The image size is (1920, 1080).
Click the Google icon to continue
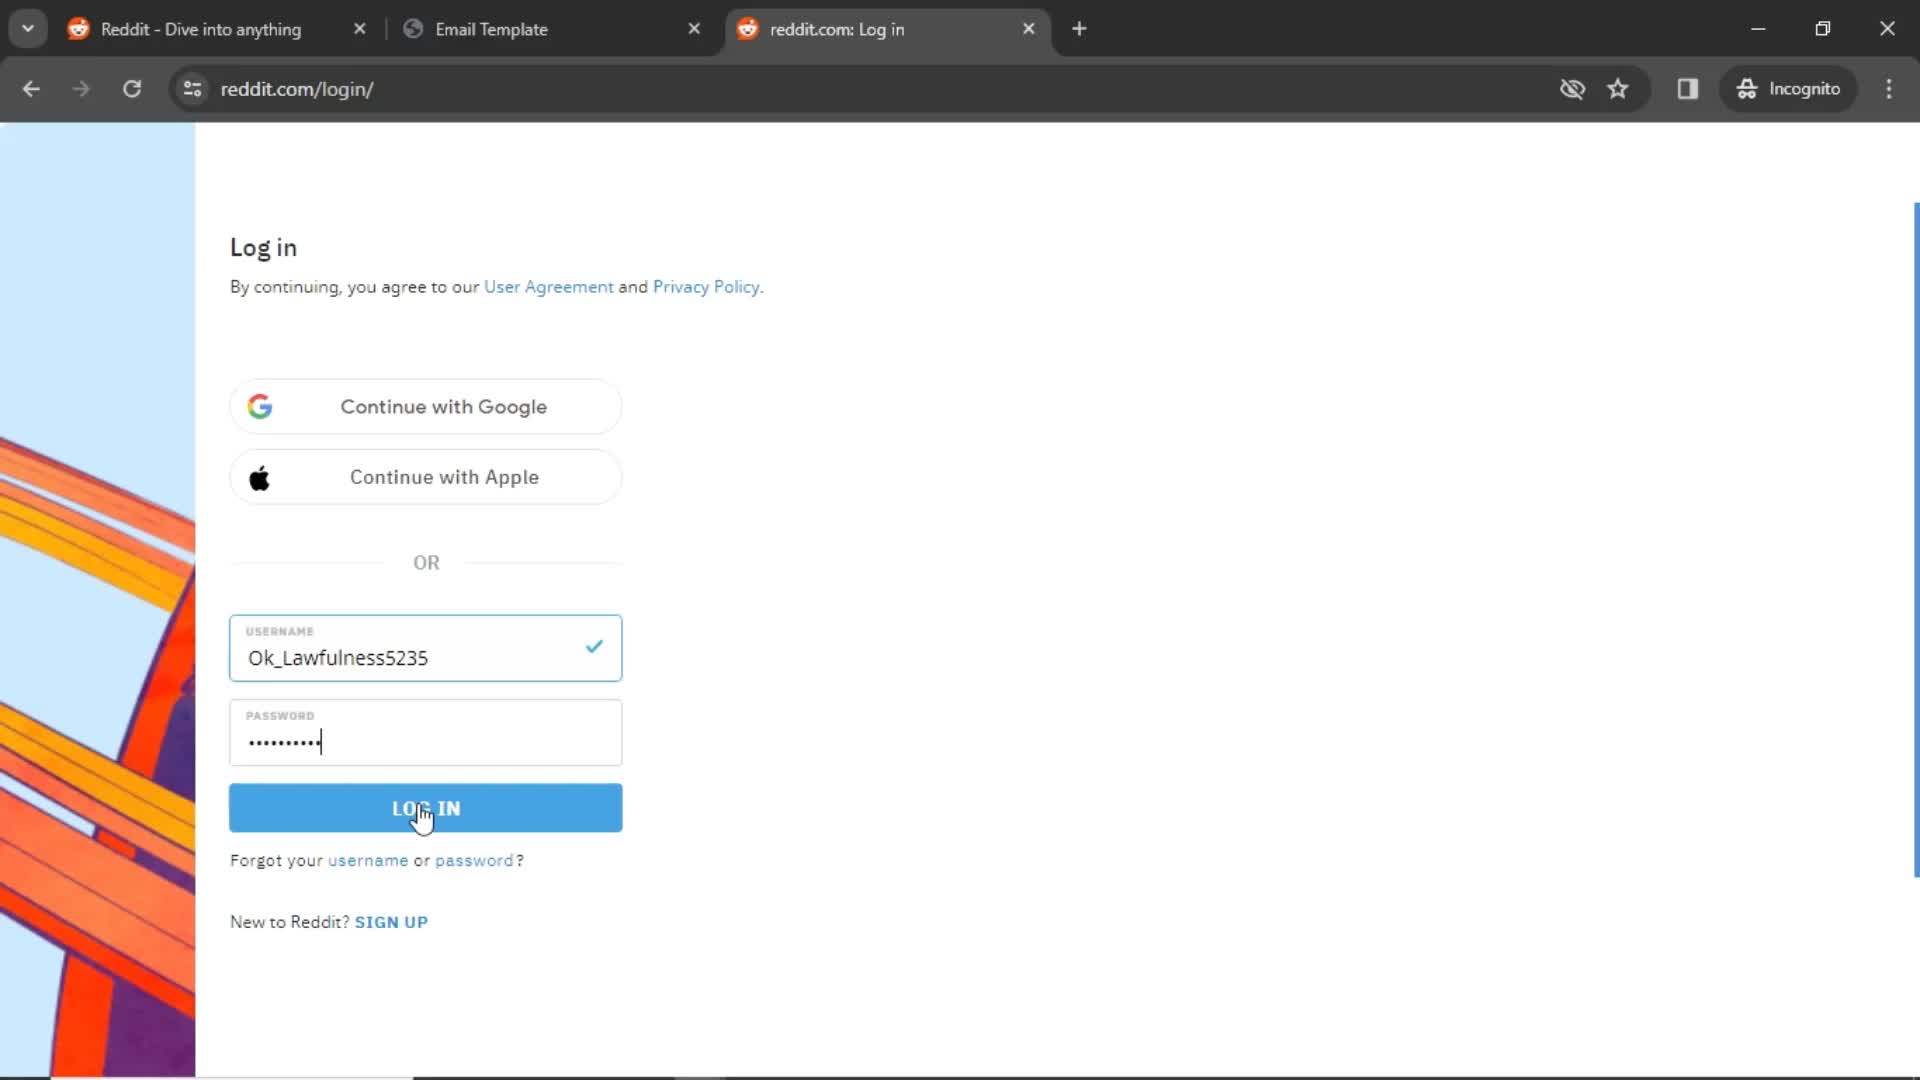tap(258, 406)
